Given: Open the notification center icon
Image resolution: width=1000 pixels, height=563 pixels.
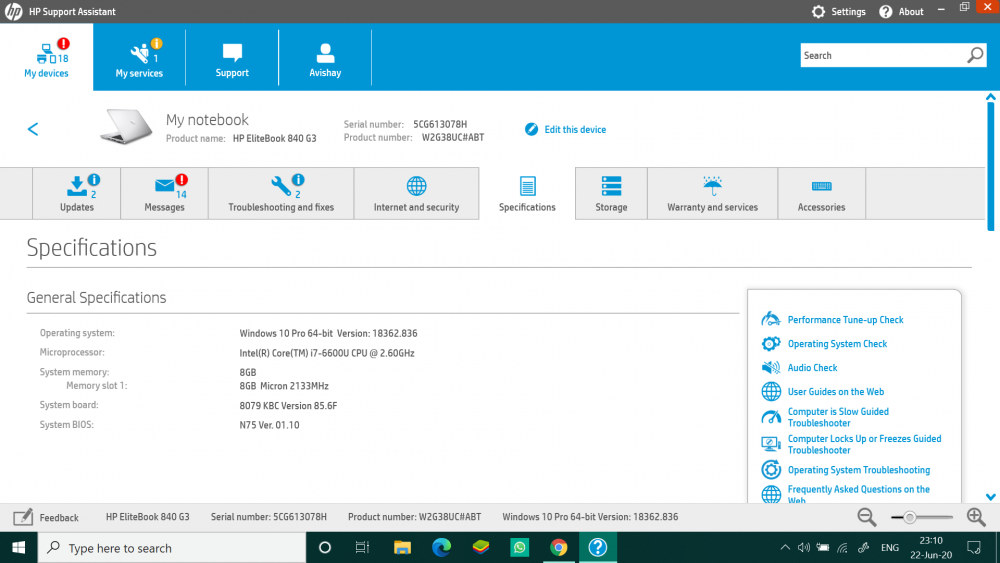Looking at the screenshot, I should (974, 548).
